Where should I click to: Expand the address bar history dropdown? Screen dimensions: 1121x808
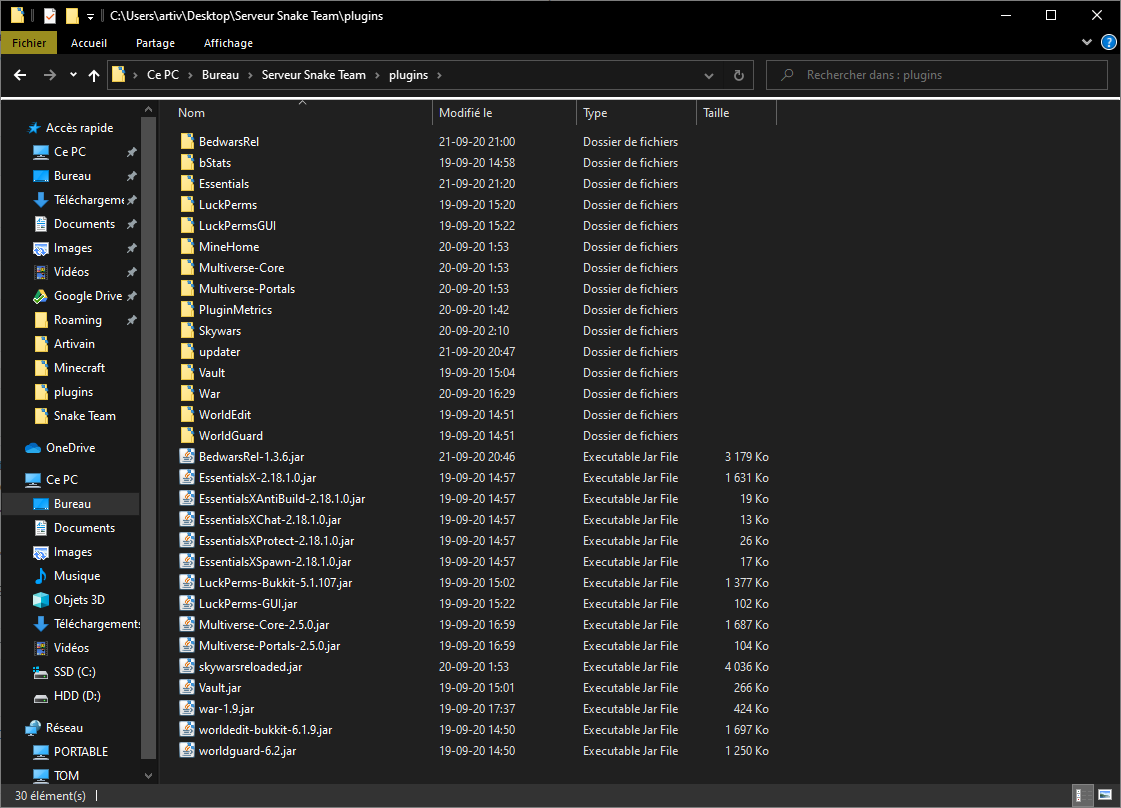[709, 75]
